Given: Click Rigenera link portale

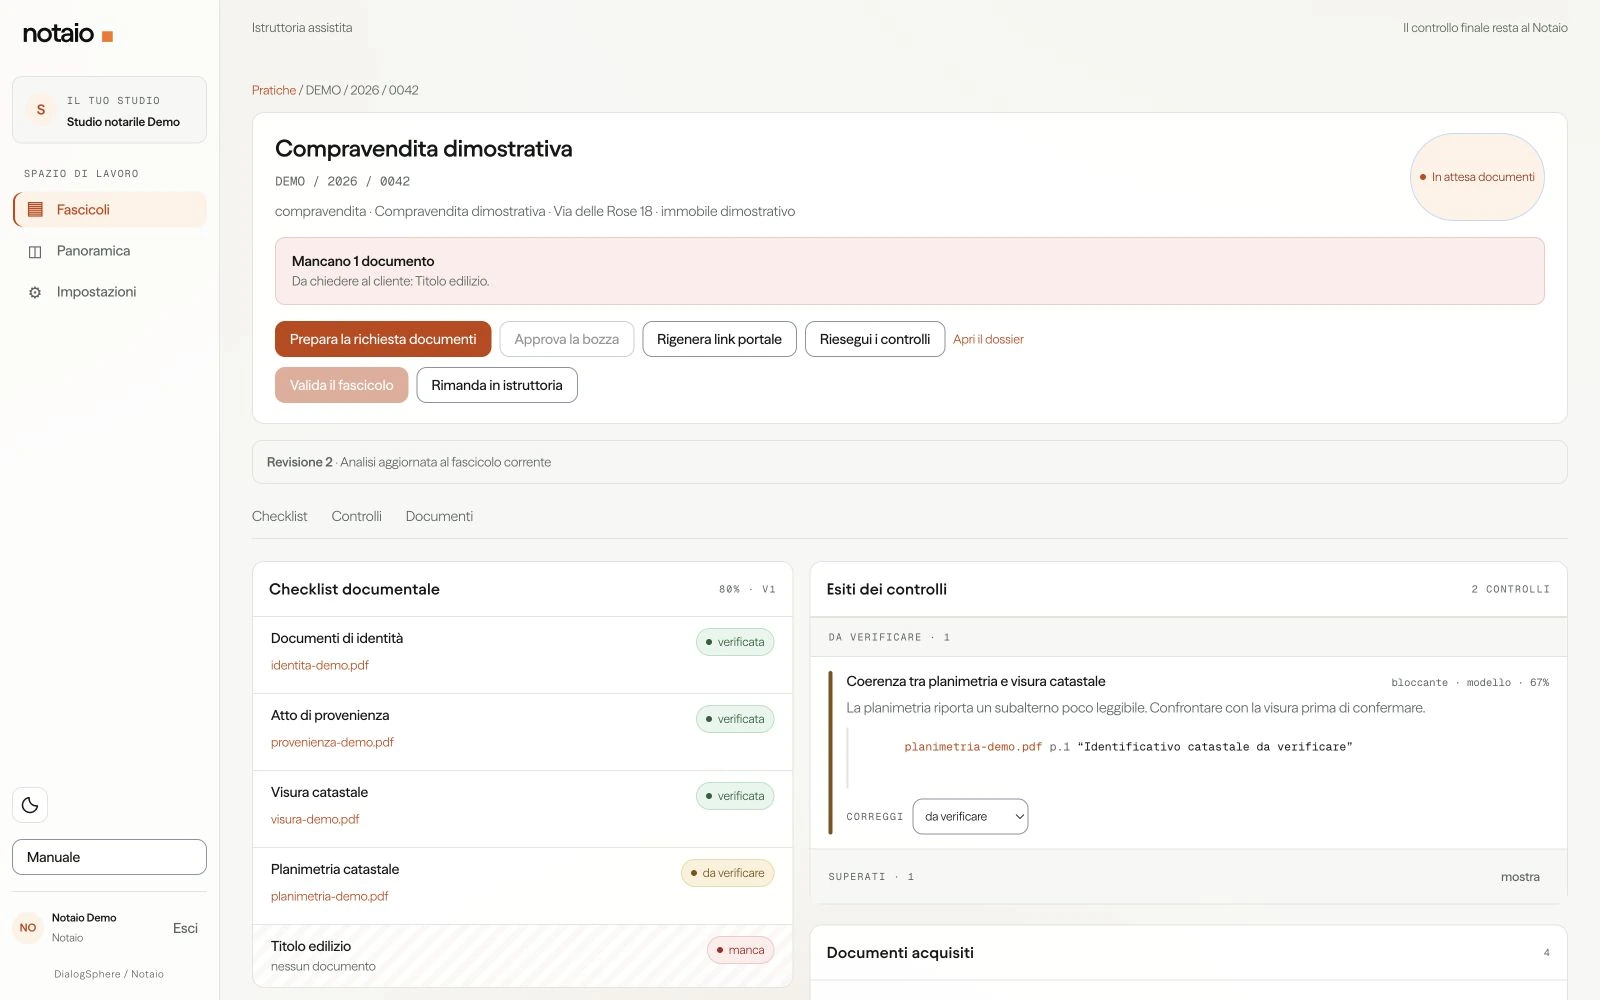Looking at the screenshot, I should (719, 339).
